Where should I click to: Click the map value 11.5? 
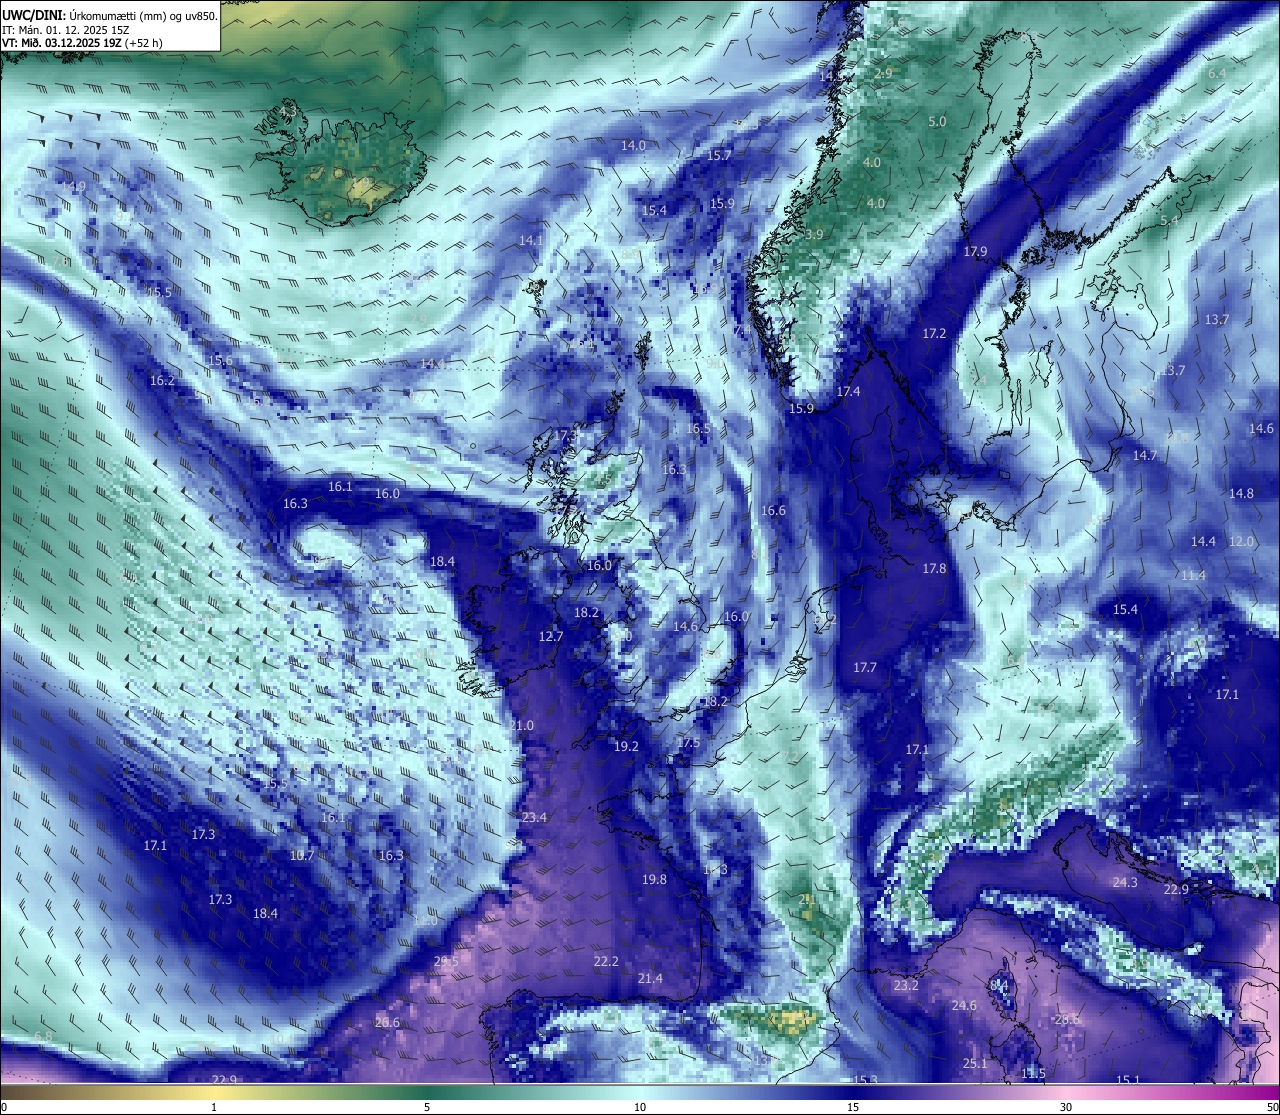tap(1034, 1073)
